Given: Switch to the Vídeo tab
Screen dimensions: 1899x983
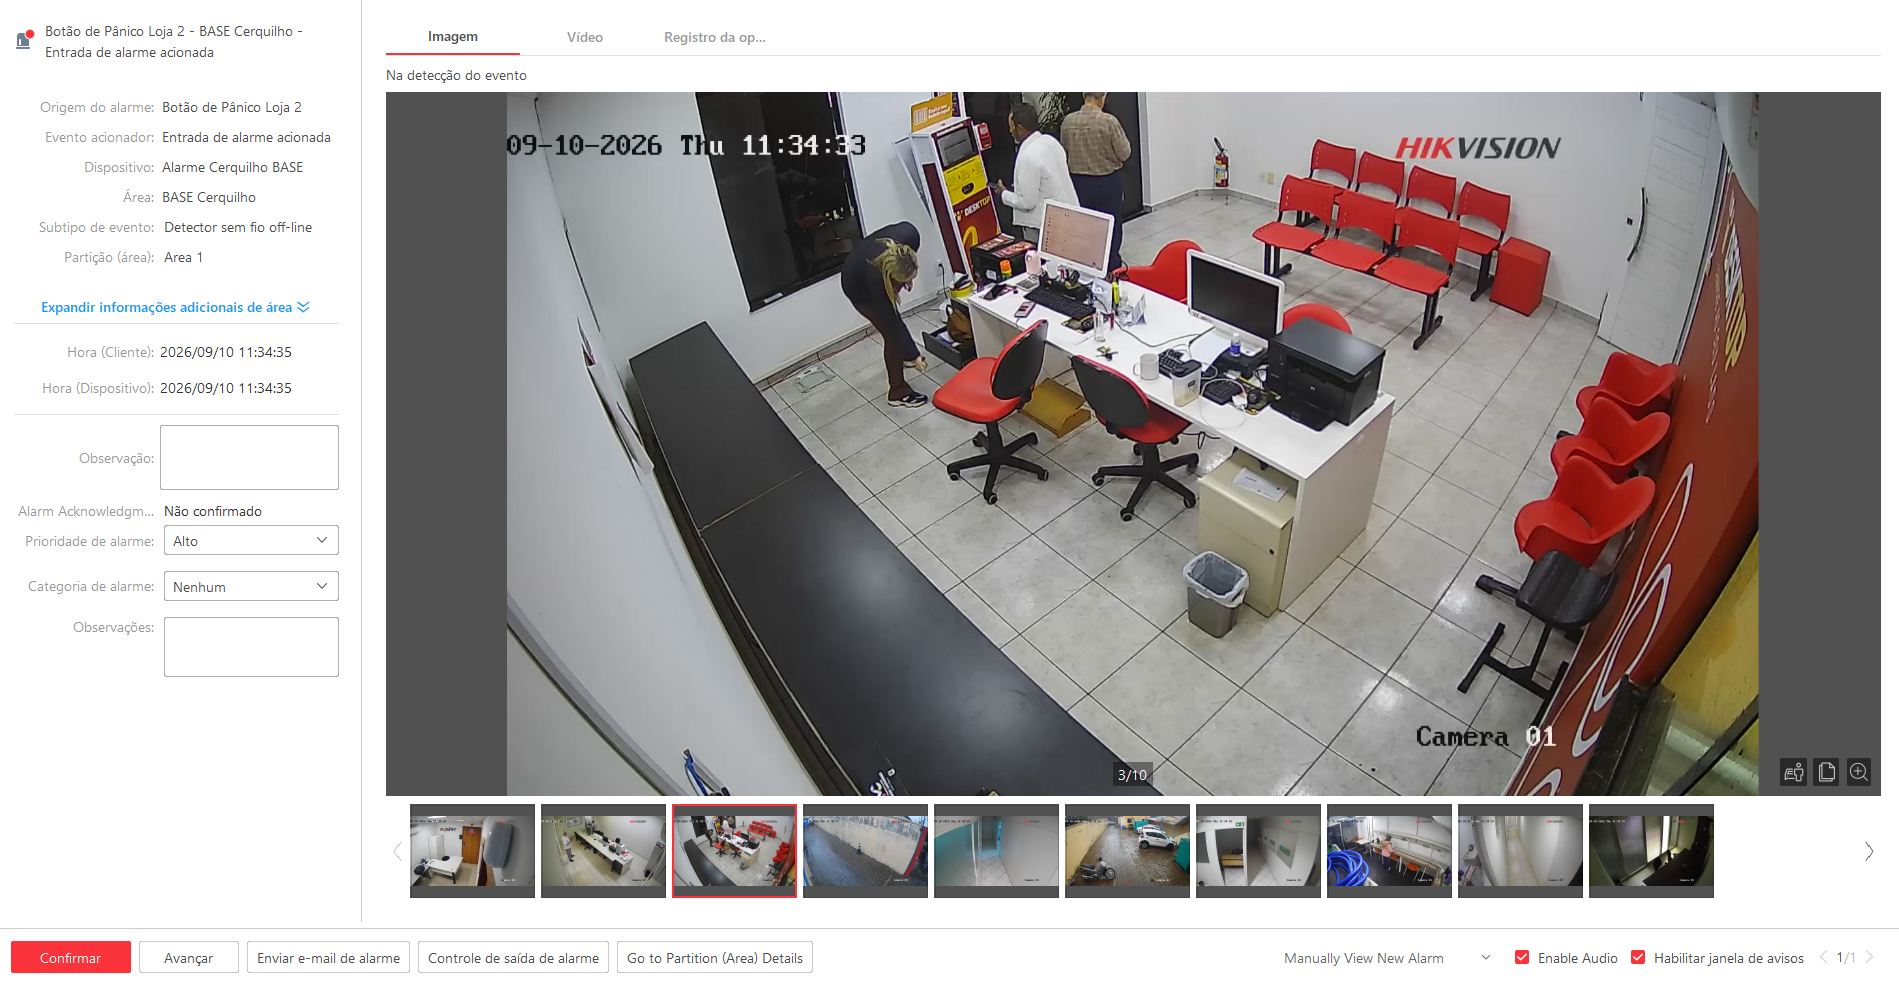Looking at the screenshot, I should [585, 37].
